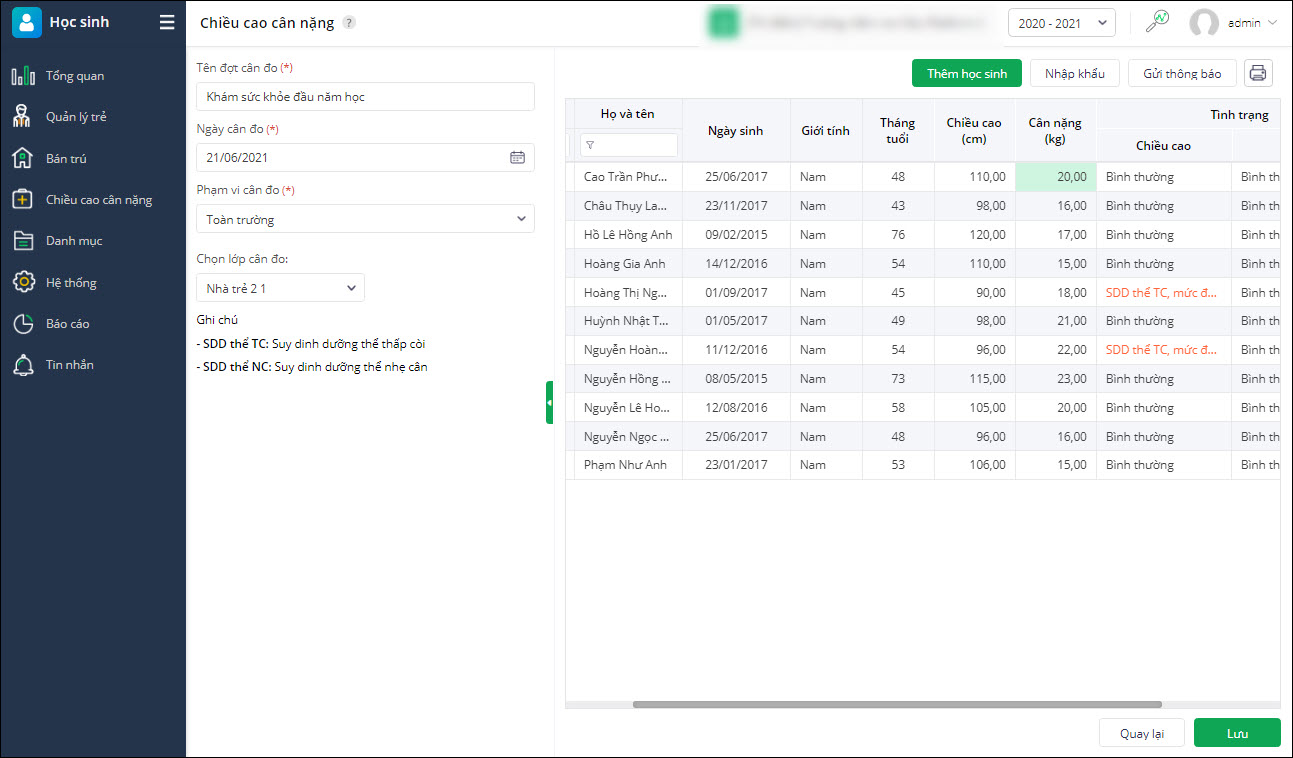Open the calendar date picker icon
This screenshot has width=1293, height=758.
(x=517, y=157)
